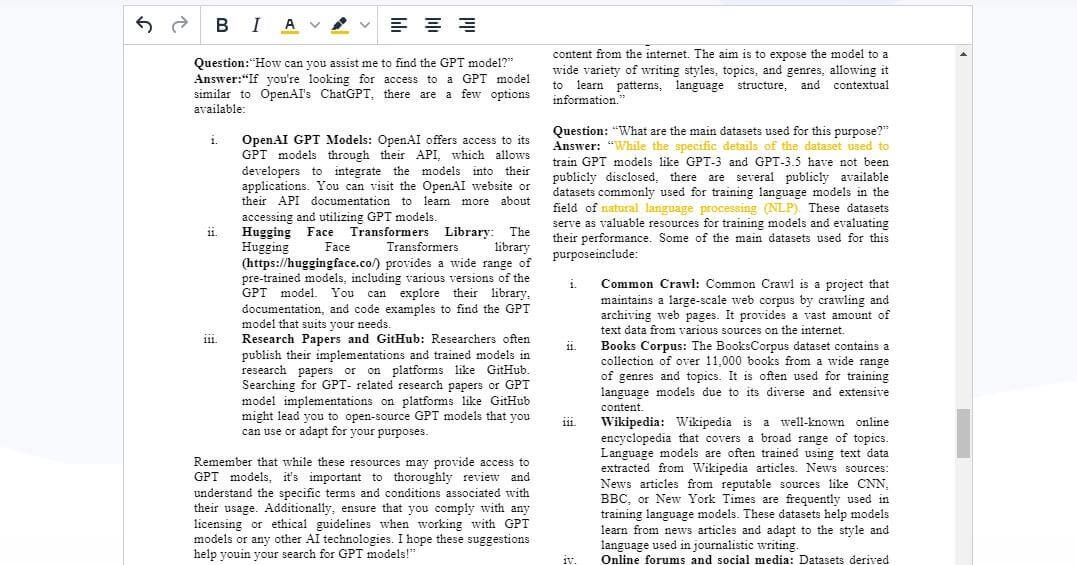This screenshot has width=1077, height=565.
Task: Apply the highlighter marker tool
Action: pos(340,25)
